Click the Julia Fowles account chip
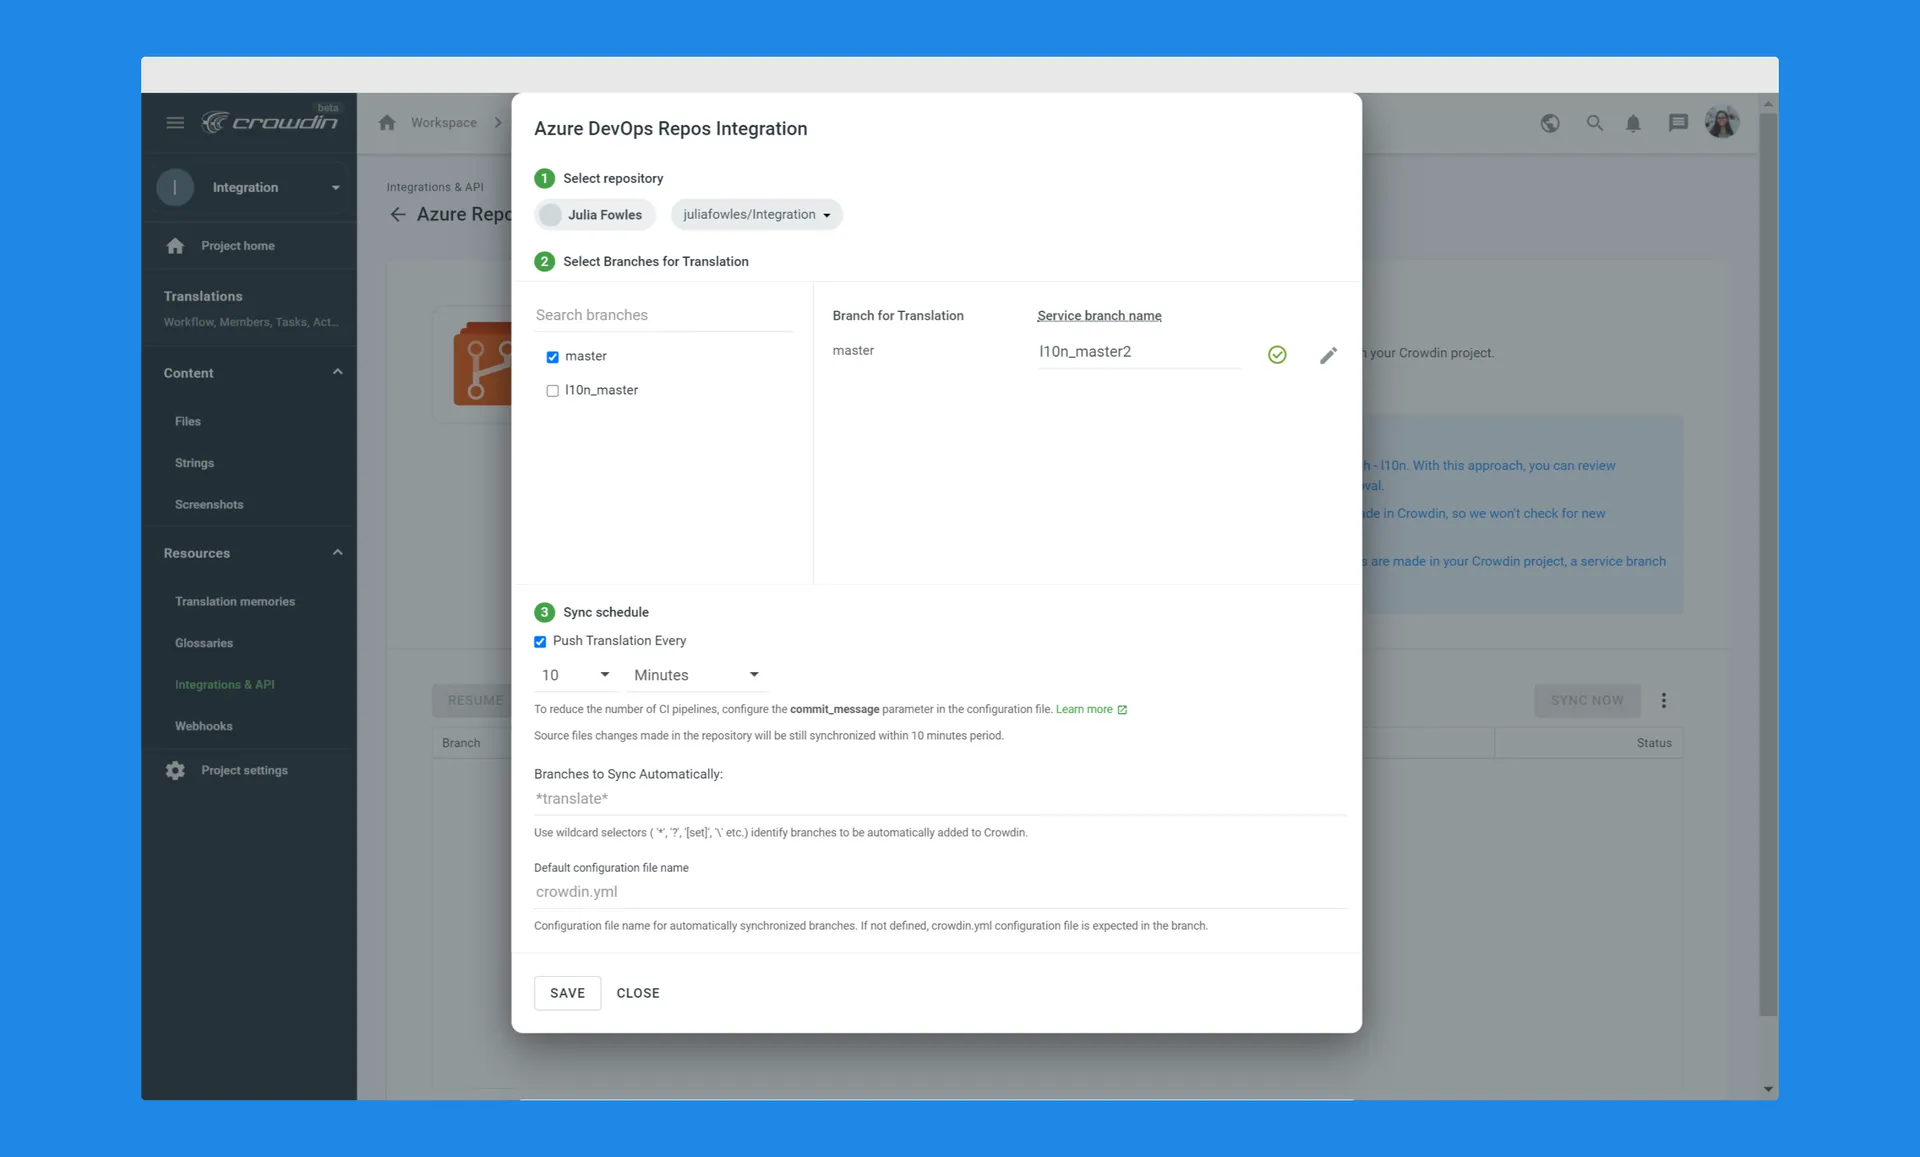Viewport: 1920px width, 1157px height. tap(595, 214)
